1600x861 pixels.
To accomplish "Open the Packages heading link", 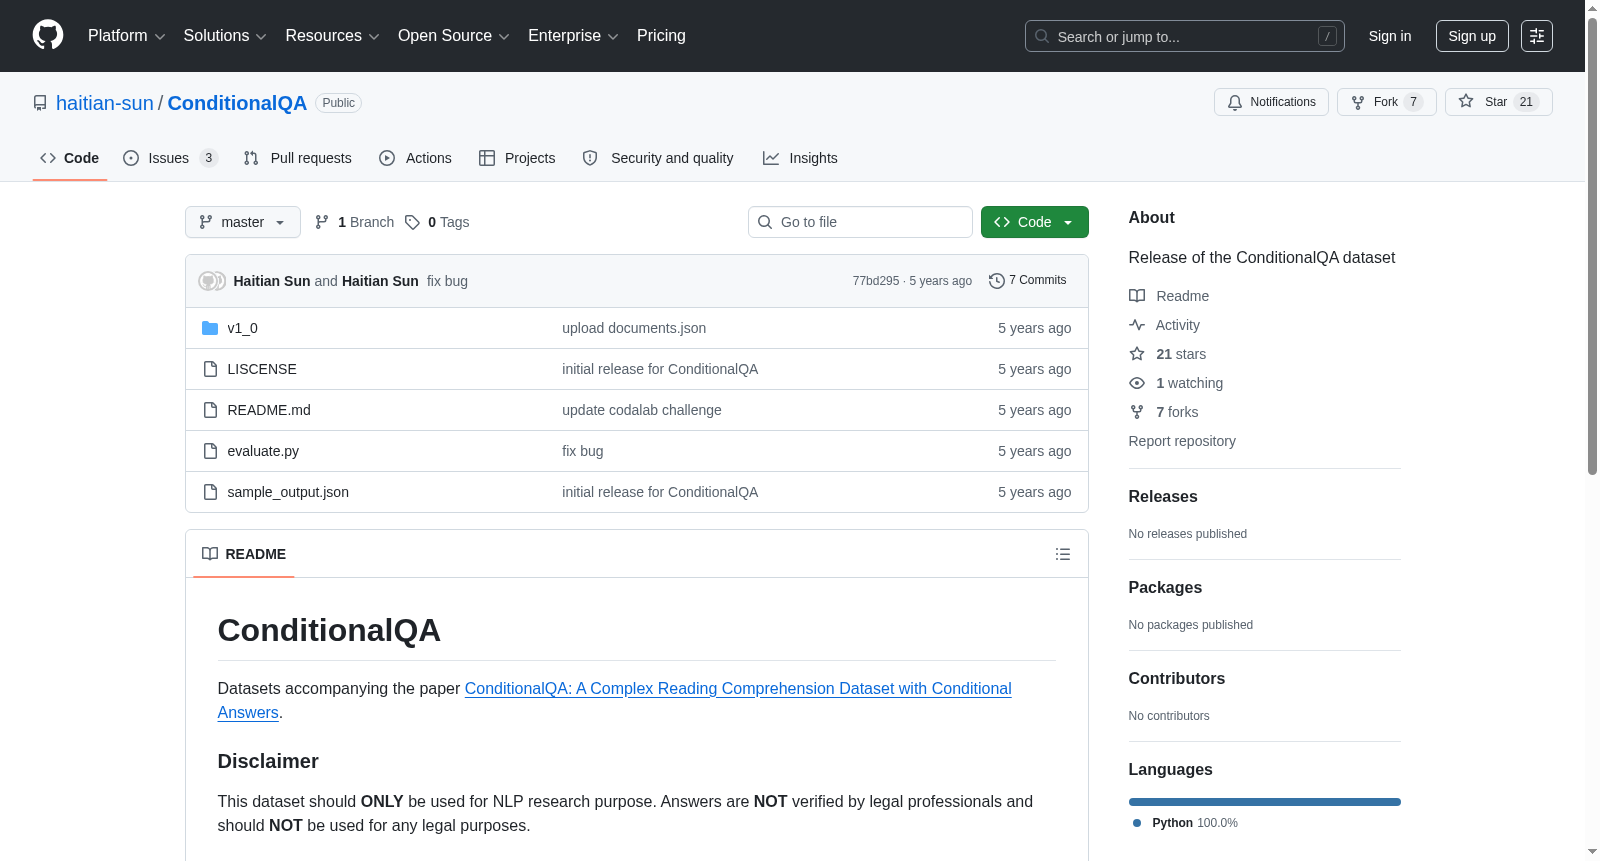I will click(1165, 588).
